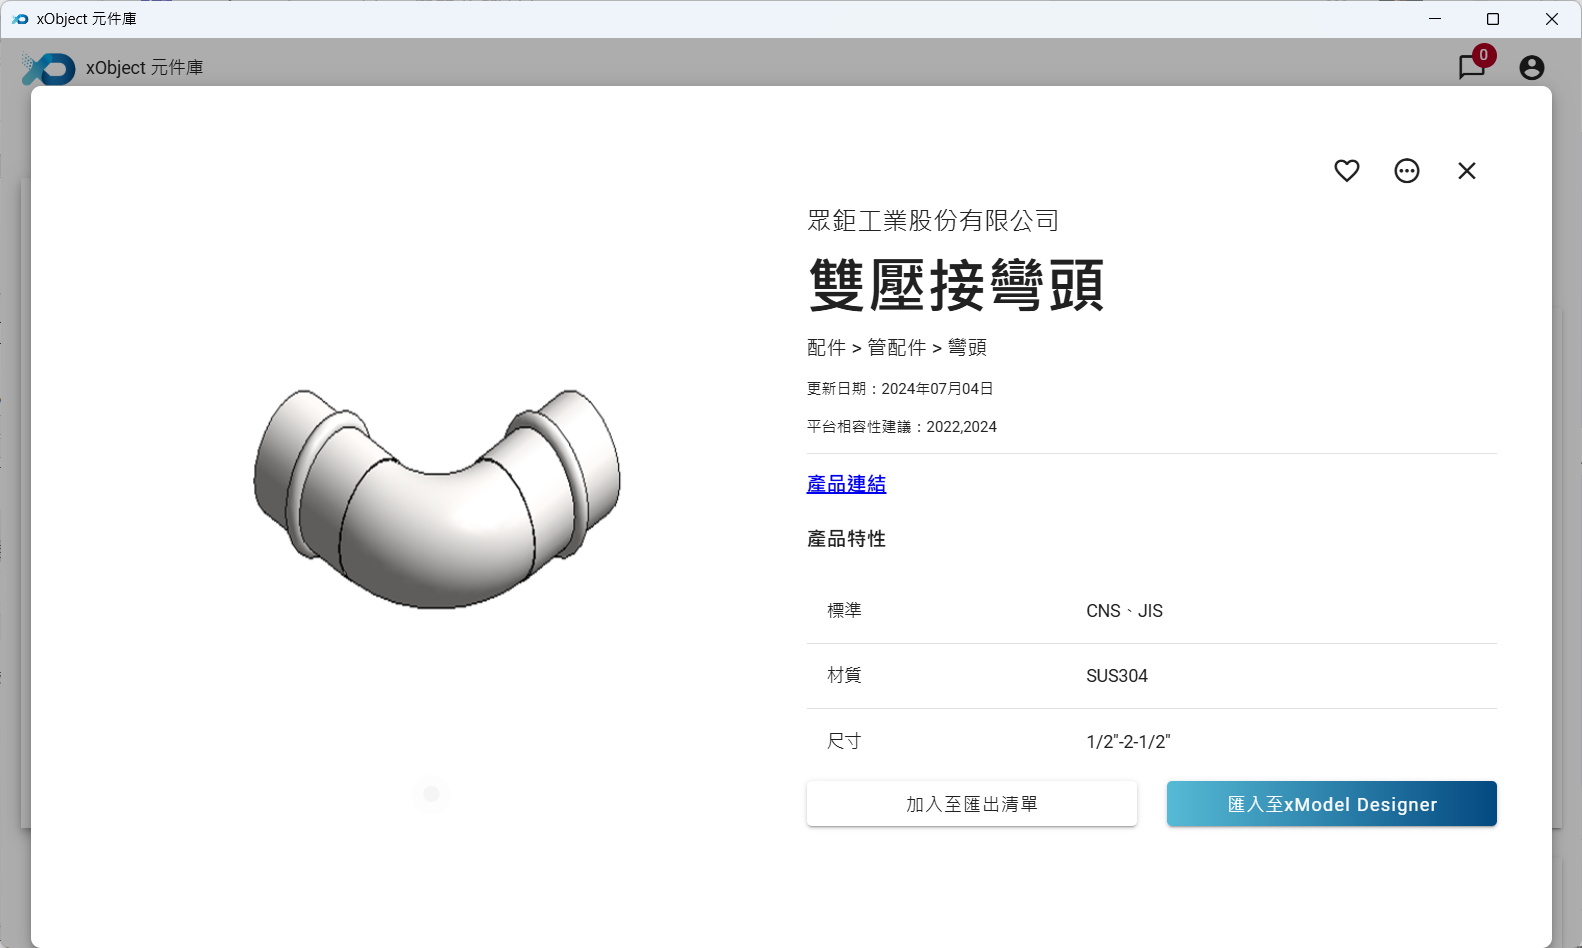Open the 產品連結 hyperlink
Viewport: 1582px width, 948px height.
846,484
